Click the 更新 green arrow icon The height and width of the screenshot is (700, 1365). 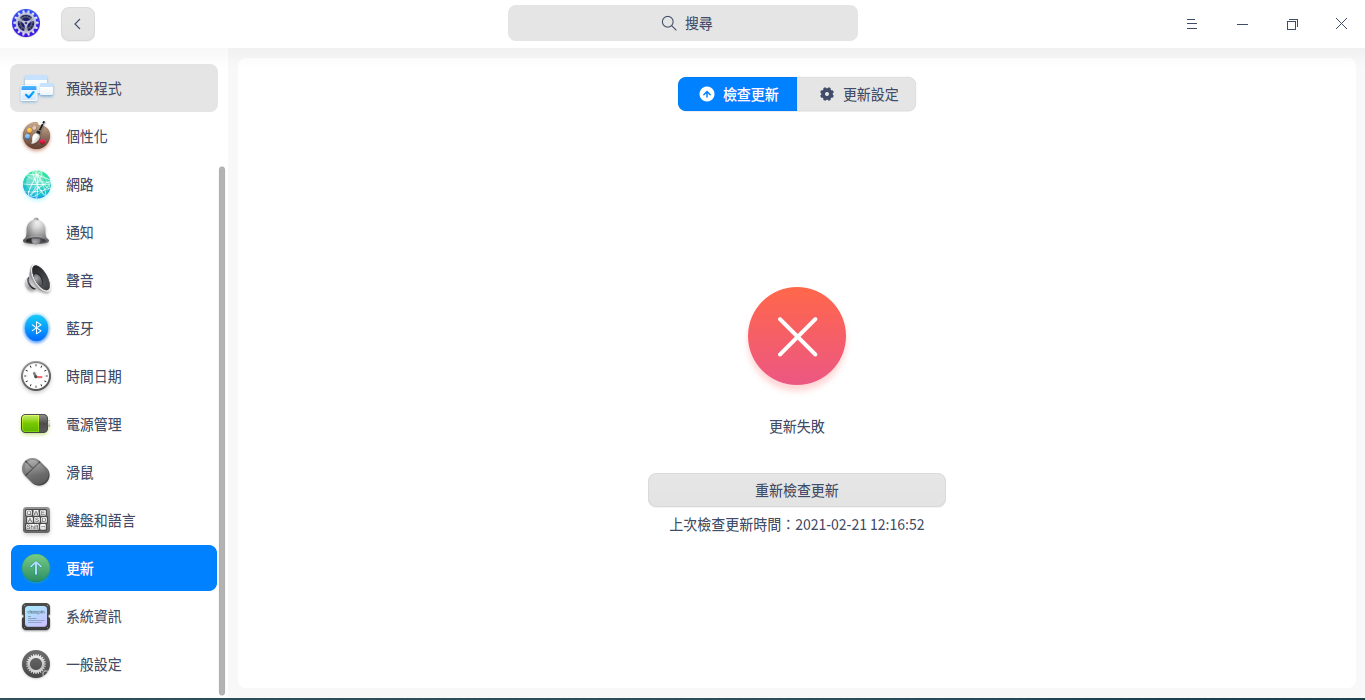(x=37, y=569)
